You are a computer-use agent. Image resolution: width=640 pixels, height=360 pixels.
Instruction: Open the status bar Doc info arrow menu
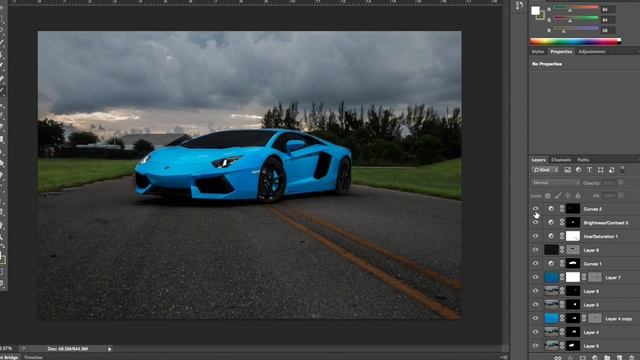[109, 349]
